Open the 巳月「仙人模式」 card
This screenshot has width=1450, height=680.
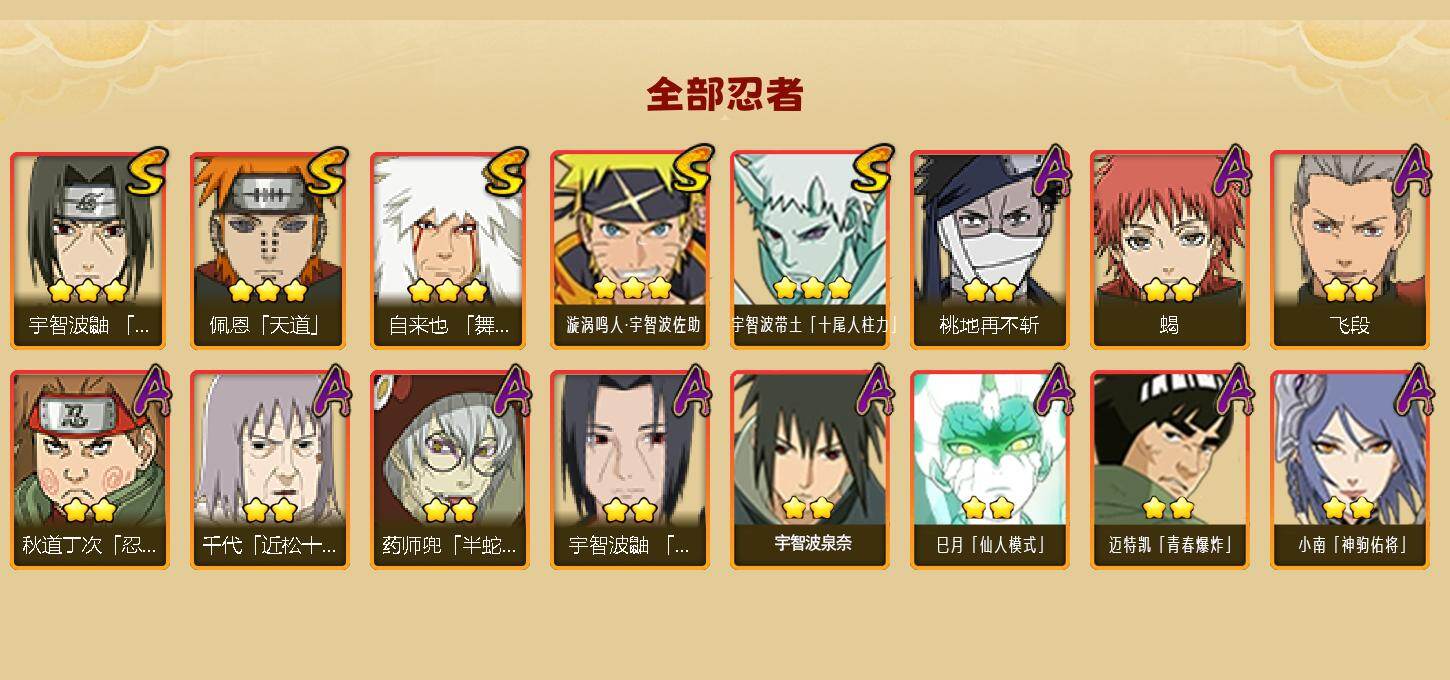point(989,470)
